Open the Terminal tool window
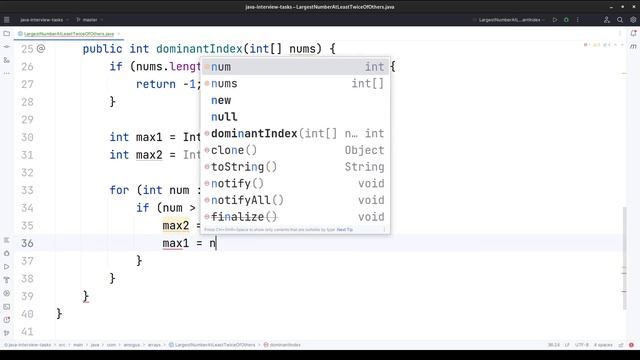640x360 pixels. [7, 307]
